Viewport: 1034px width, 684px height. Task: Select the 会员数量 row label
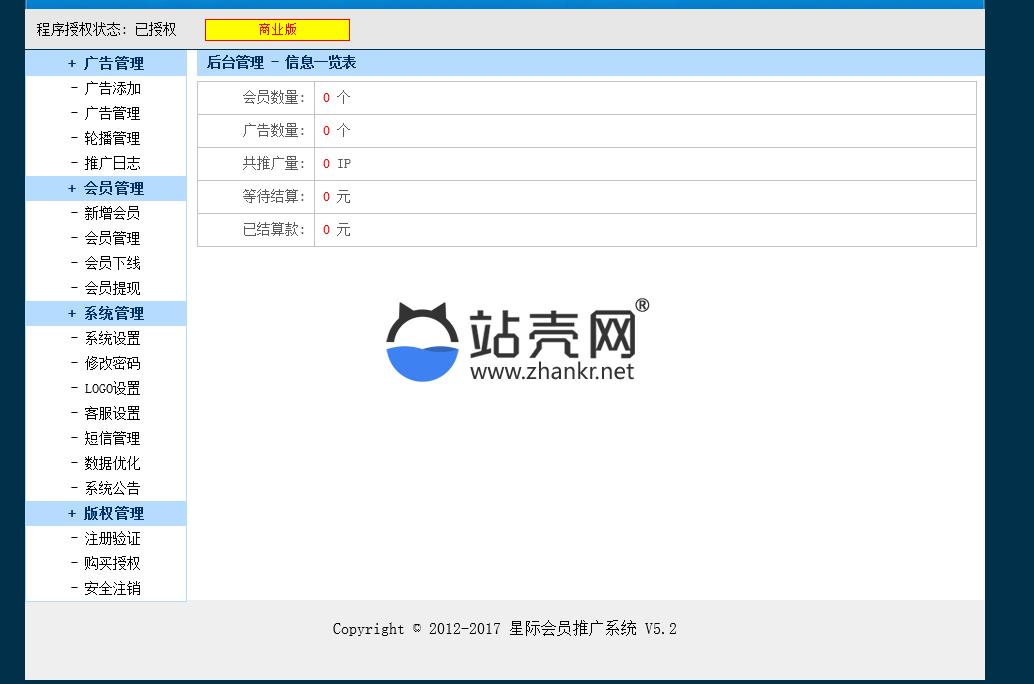(x=274, y=98)
